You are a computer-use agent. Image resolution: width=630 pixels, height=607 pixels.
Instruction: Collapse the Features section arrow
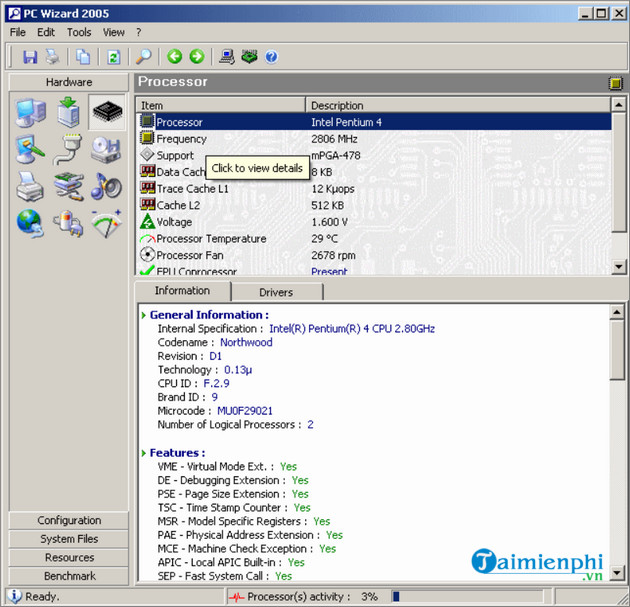(x=144, y=453)
